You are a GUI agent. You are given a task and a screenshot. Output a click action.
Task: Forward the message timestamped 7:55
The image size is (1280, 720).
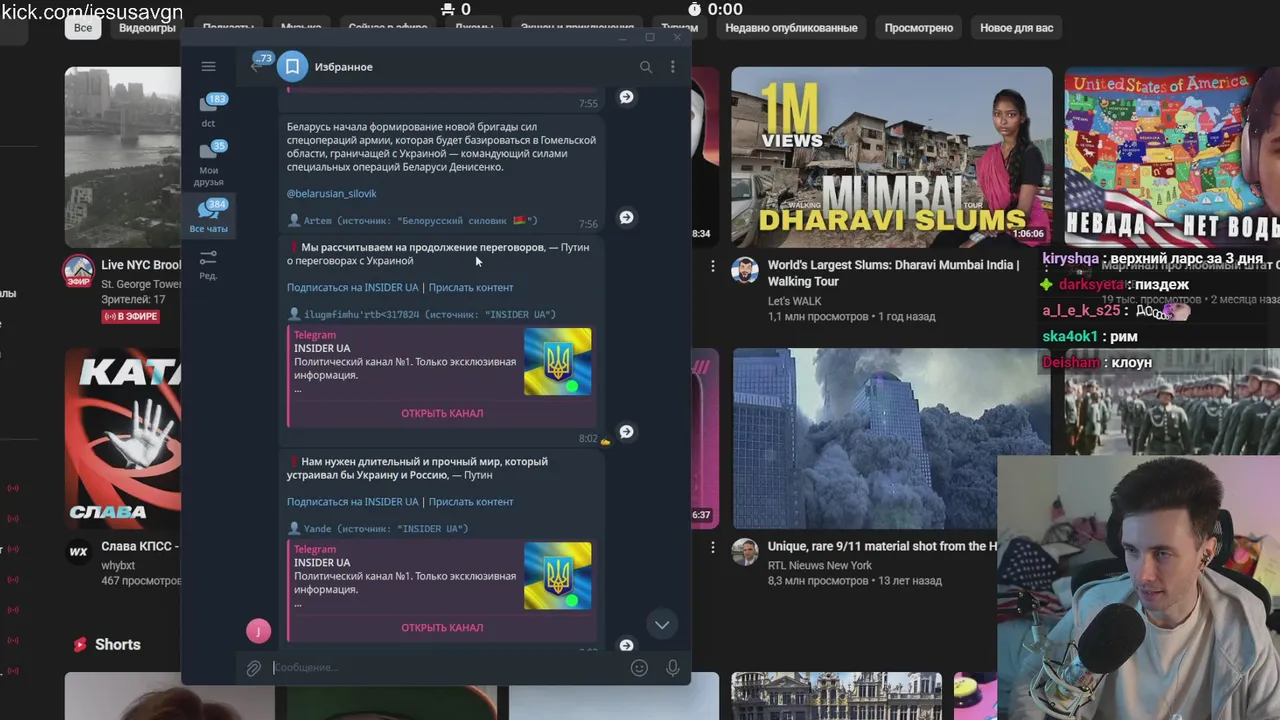[x=626, y=97]
